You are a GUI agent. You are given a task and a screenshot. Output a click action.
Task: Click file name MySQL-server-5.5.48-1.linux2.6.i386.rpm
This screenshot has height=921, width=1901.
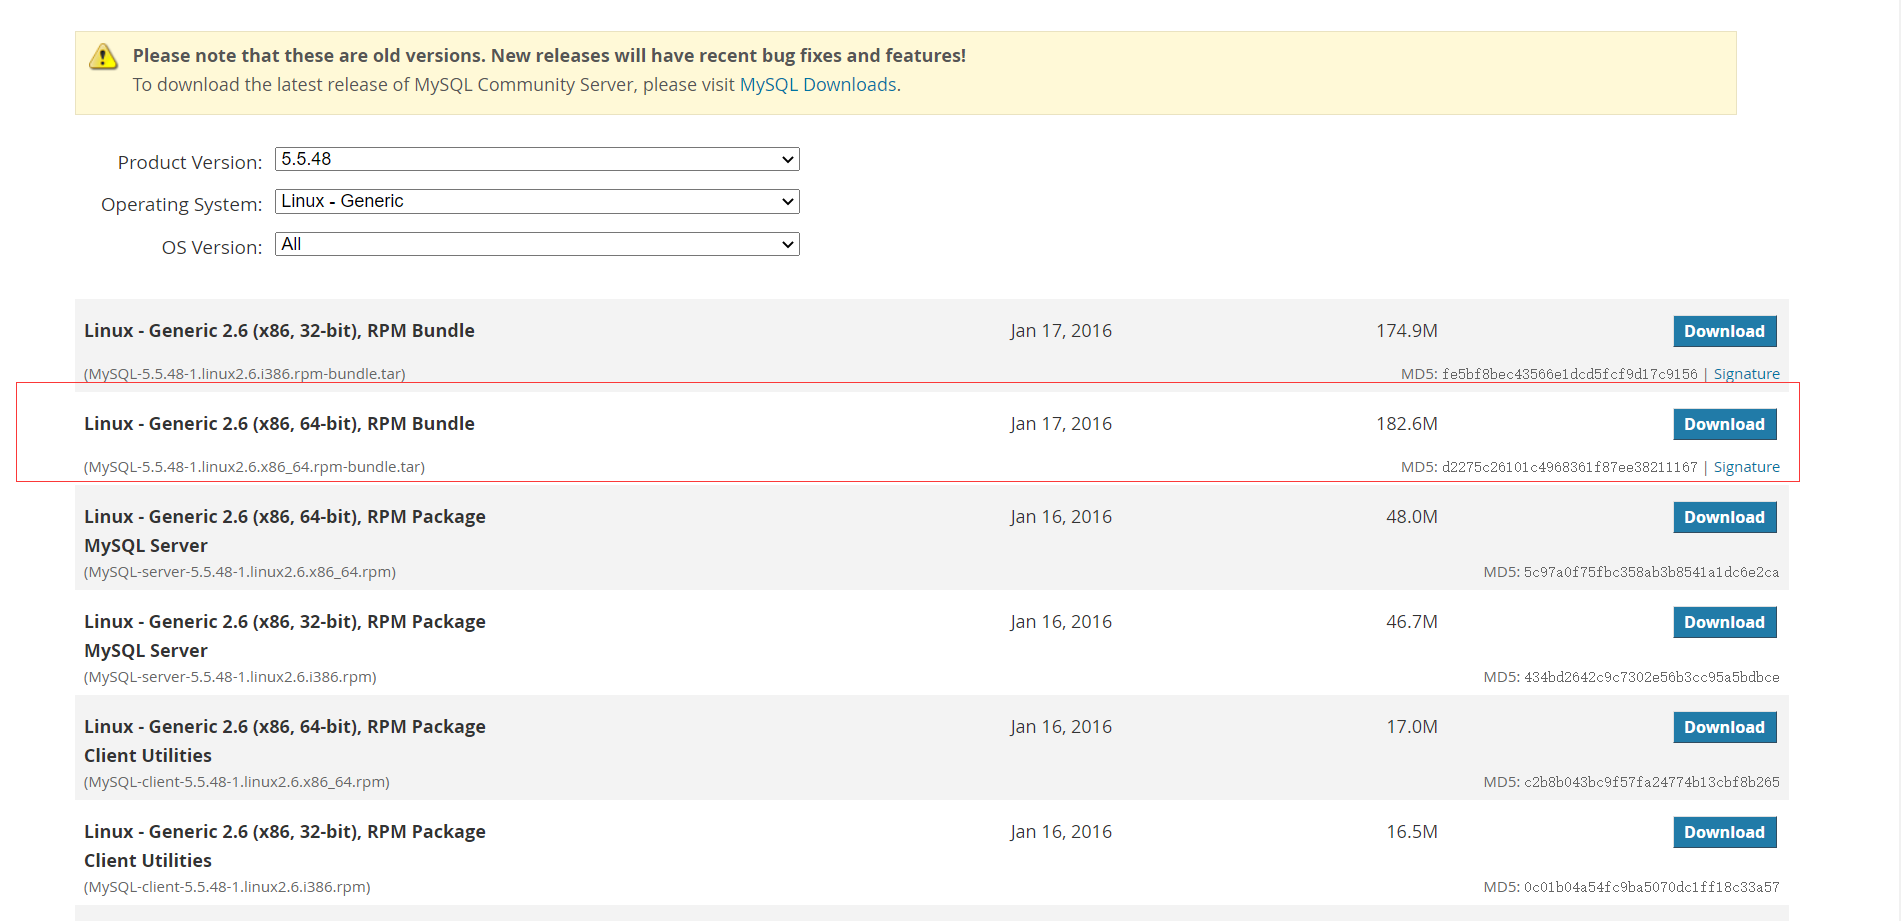click(230, 677)
